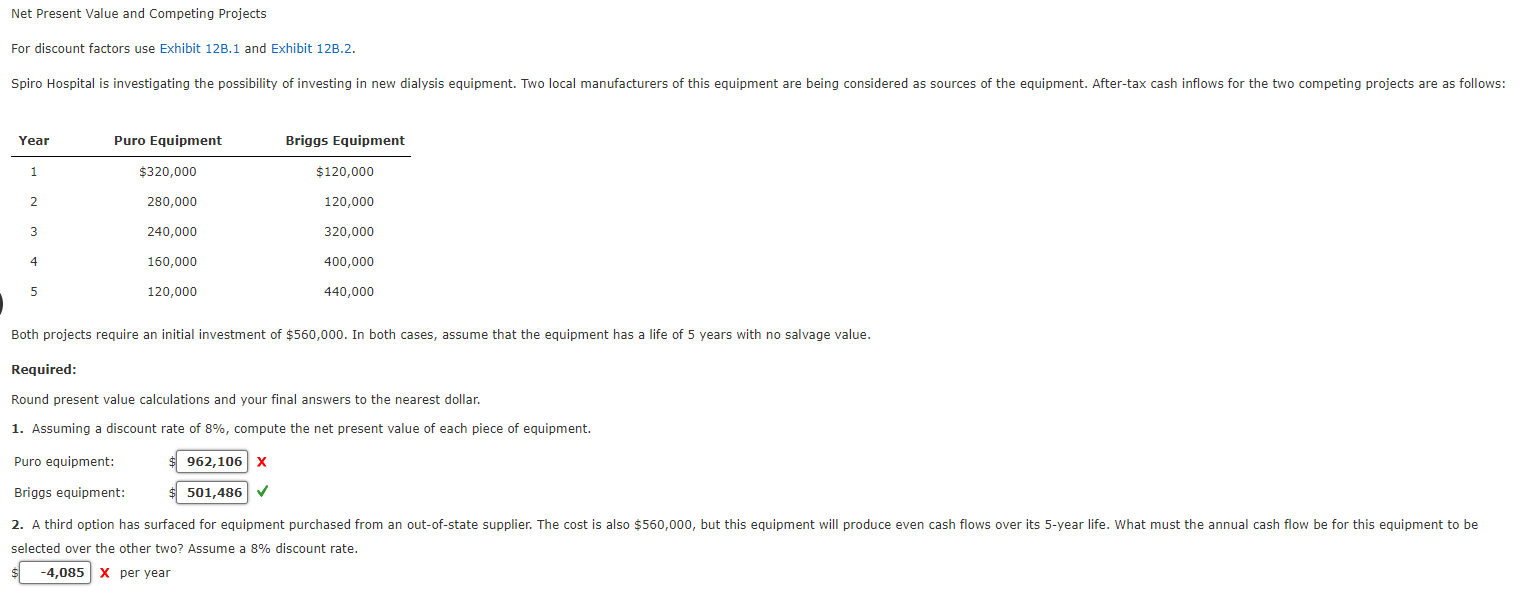Image resolution: width=1520 pixels, height=600 pixels.
Task: Click the dollar sign before the per-year answer box
Action: coord(14,572)
